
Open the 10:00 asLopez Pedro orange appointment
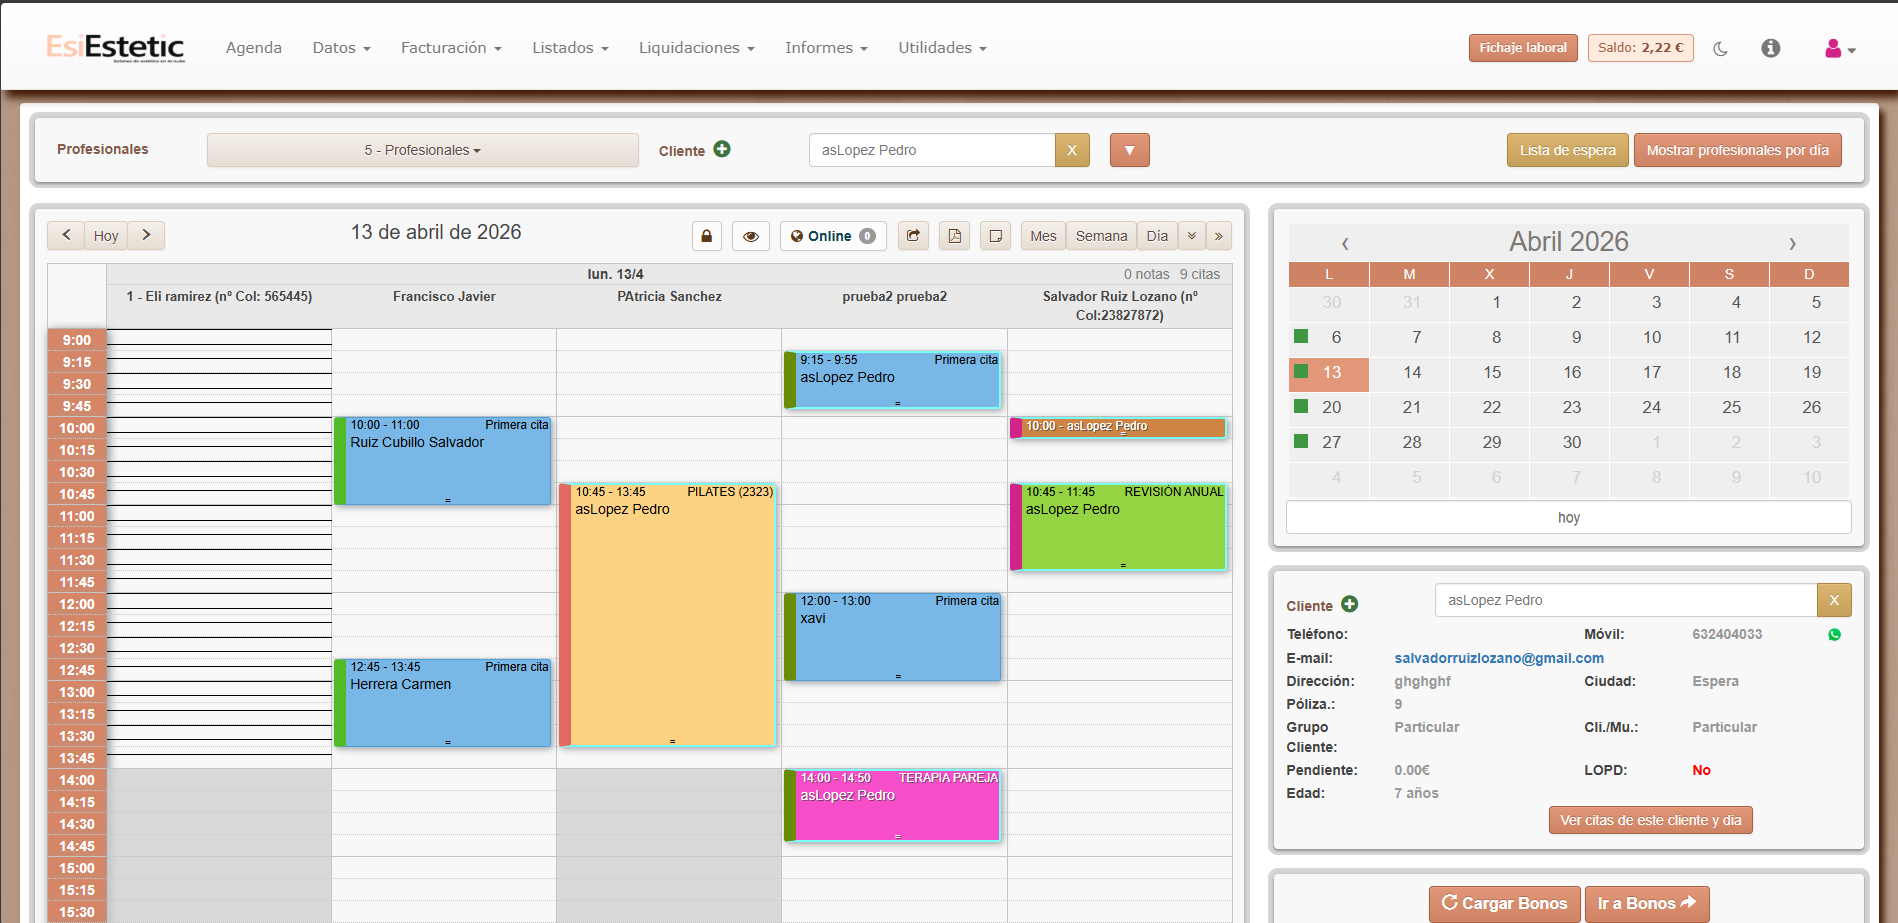1119,427
